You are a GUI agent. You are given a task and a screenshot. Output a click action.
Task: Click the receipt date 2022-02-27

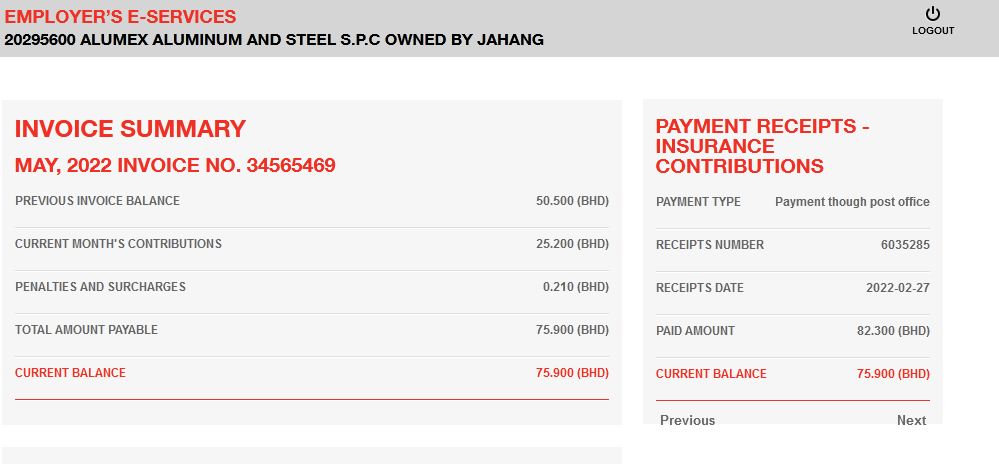tap(897, 288)
